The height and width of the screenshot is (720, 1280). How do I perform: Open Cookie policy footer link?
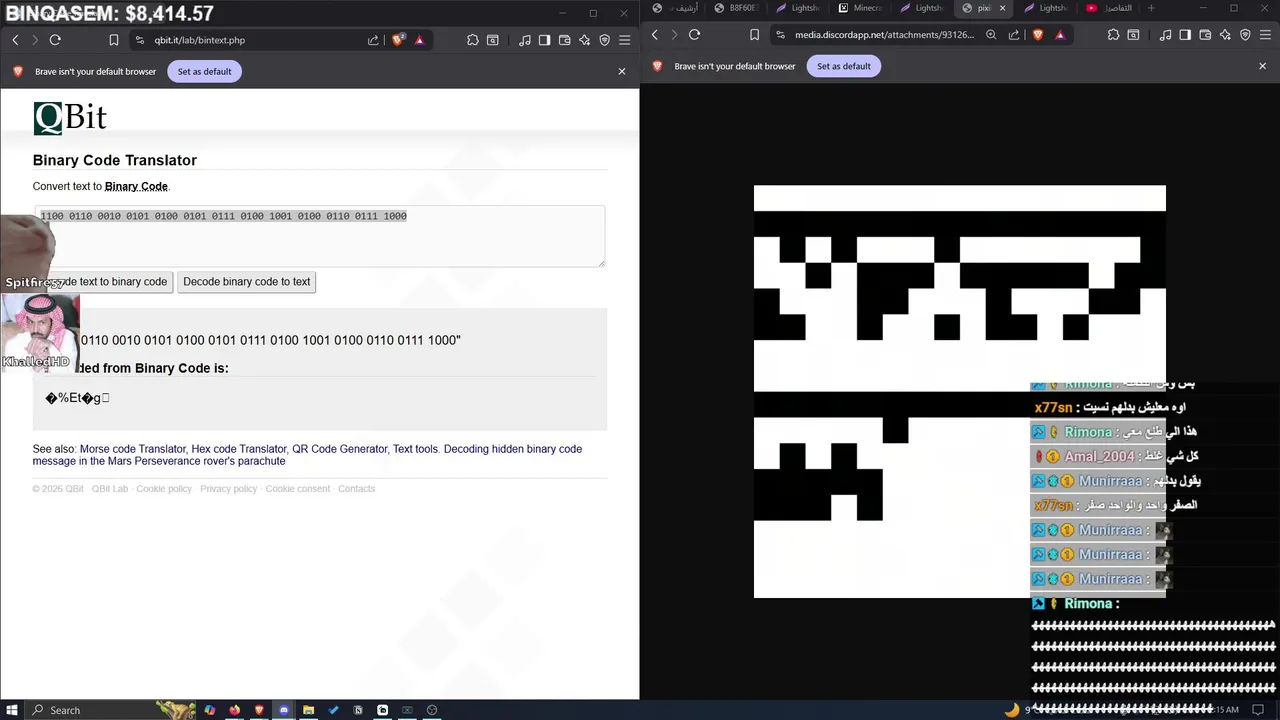[x=164, y=489]
